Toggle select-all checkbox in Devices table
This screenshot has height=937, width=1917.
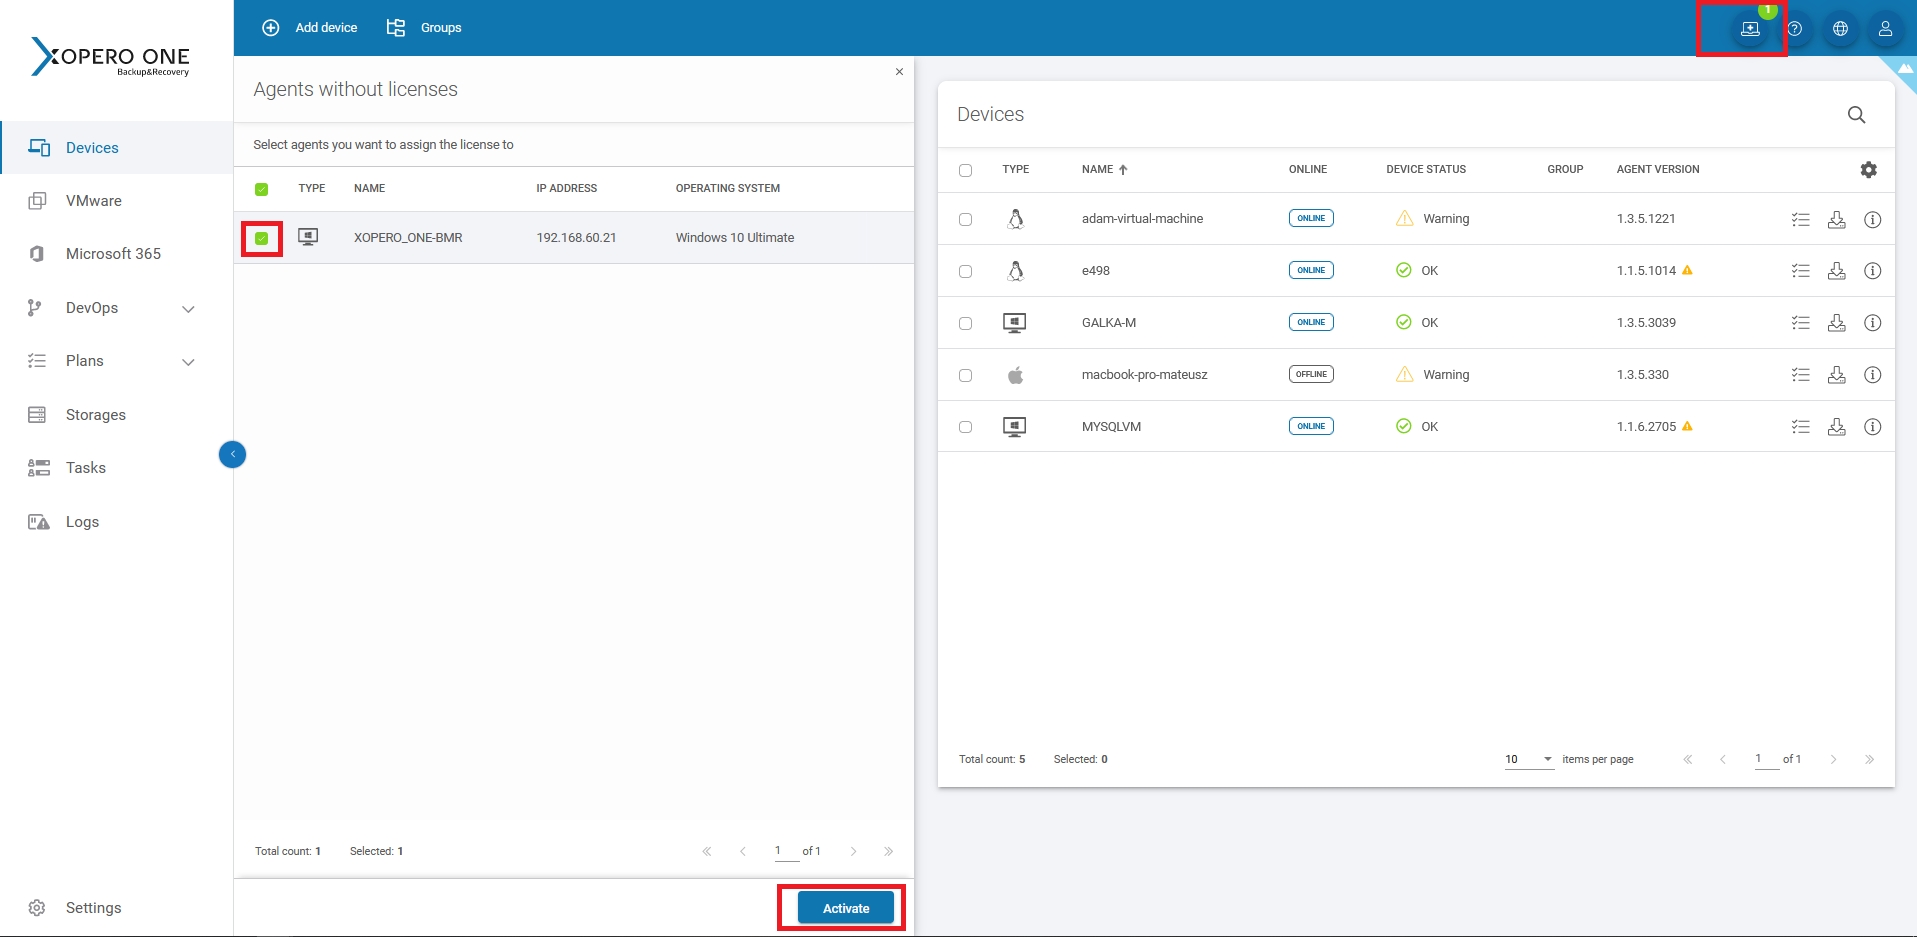965,170
